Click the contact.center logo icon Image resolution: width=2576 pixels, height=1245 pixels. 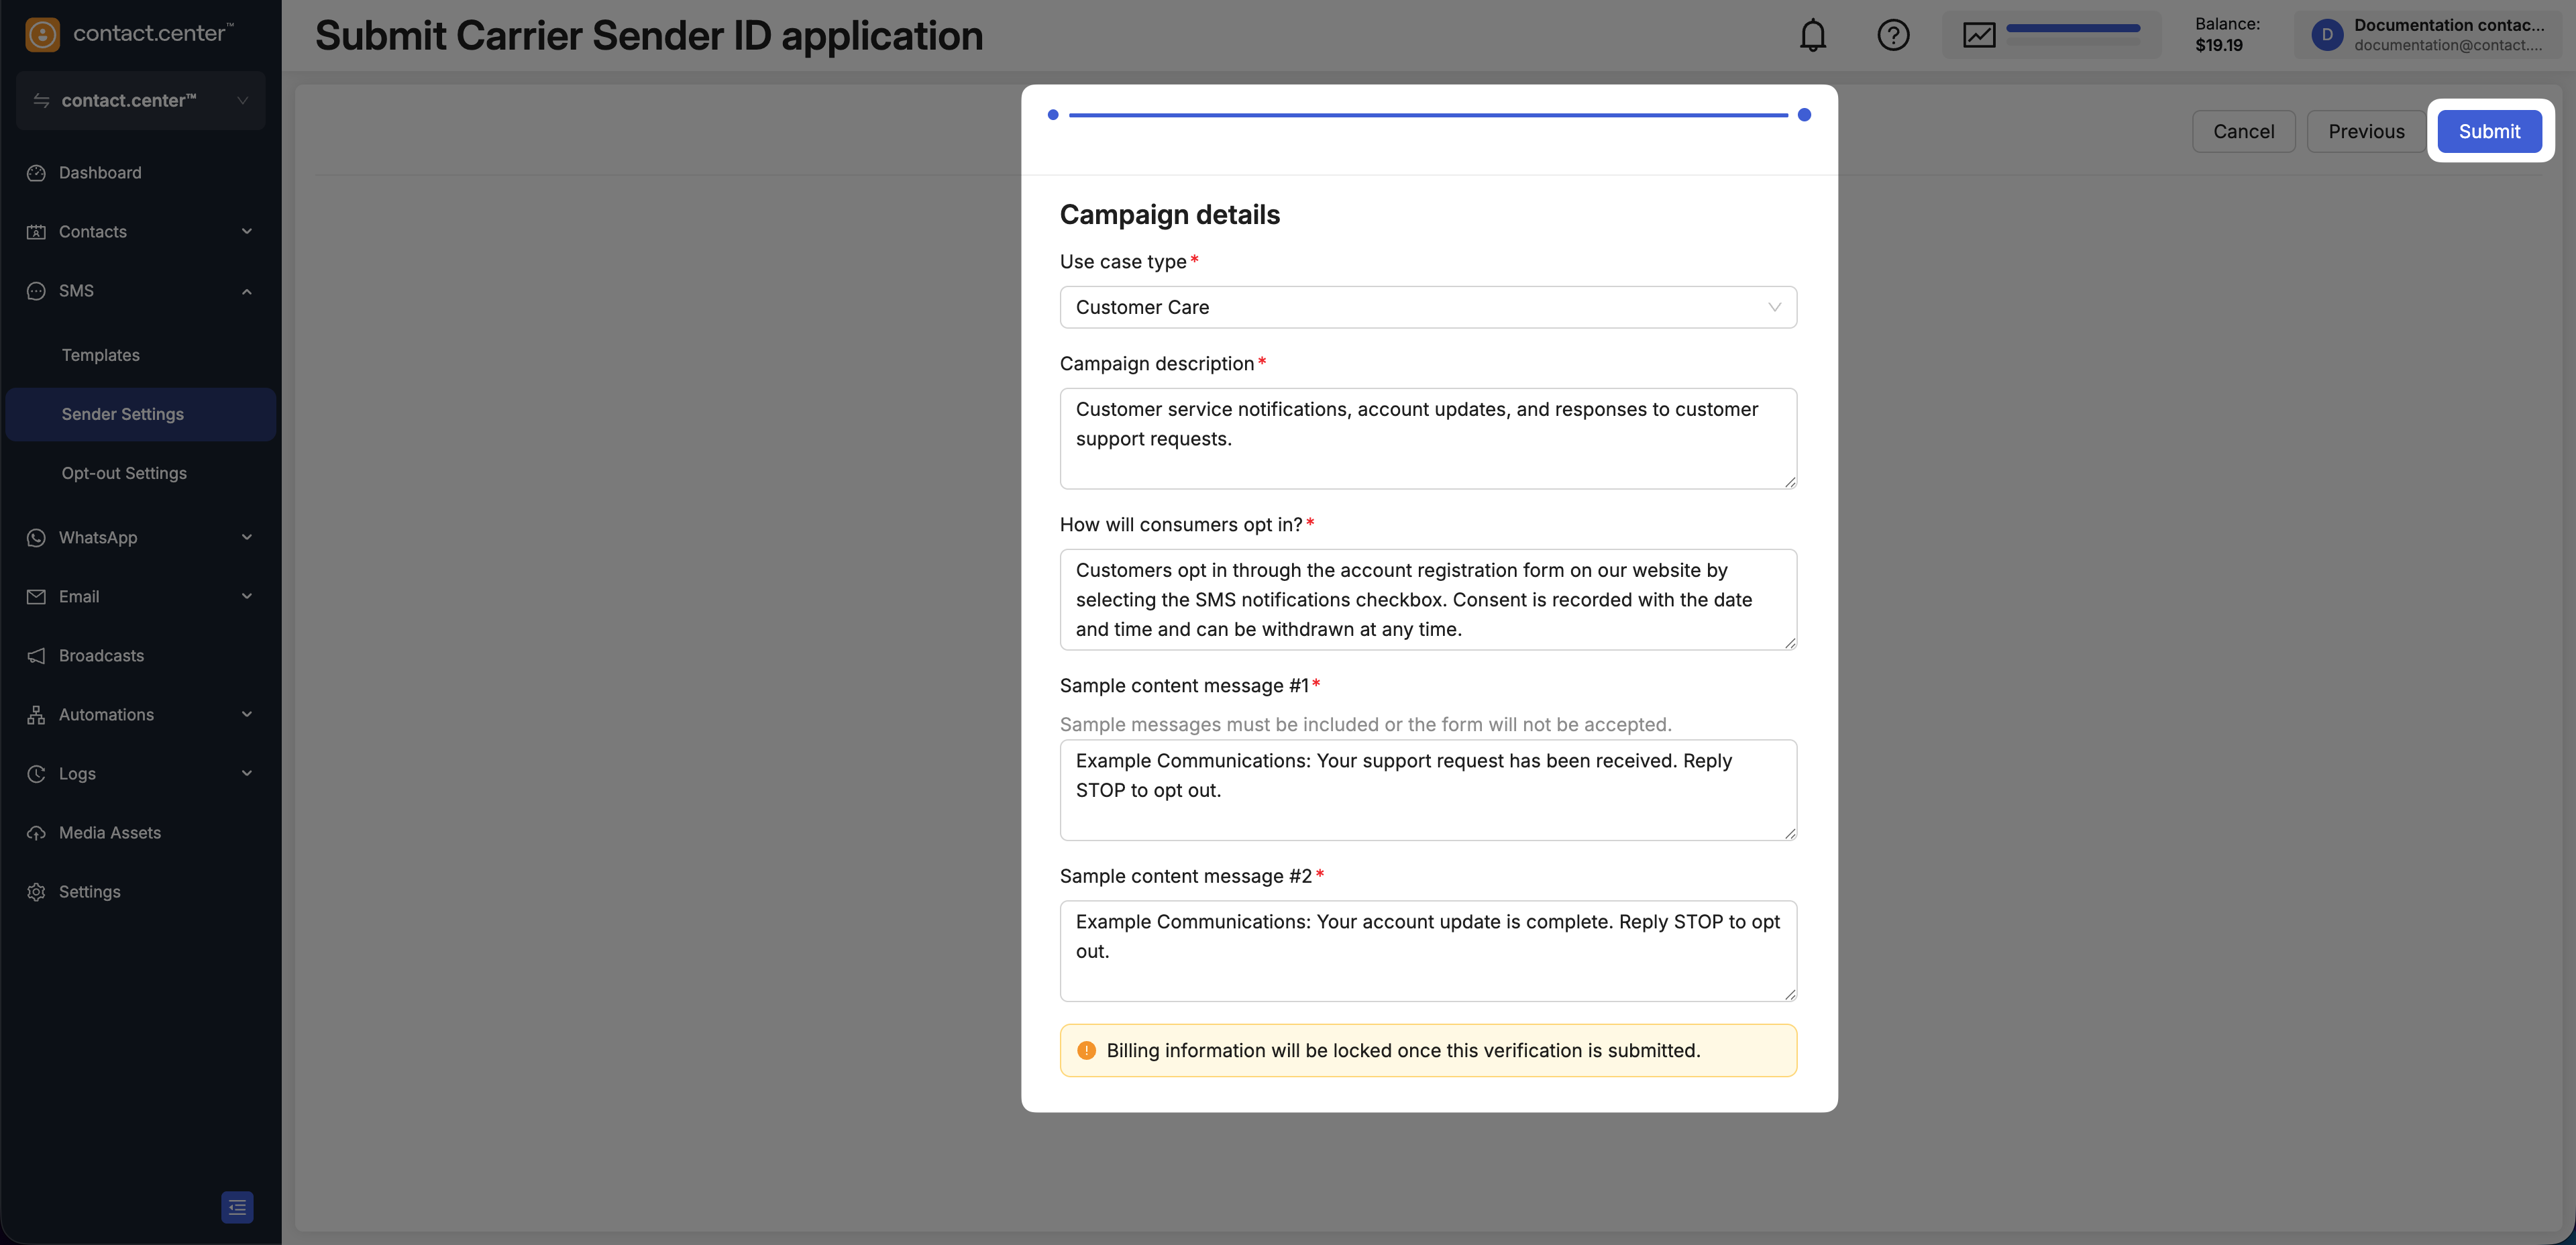point(42,34)
